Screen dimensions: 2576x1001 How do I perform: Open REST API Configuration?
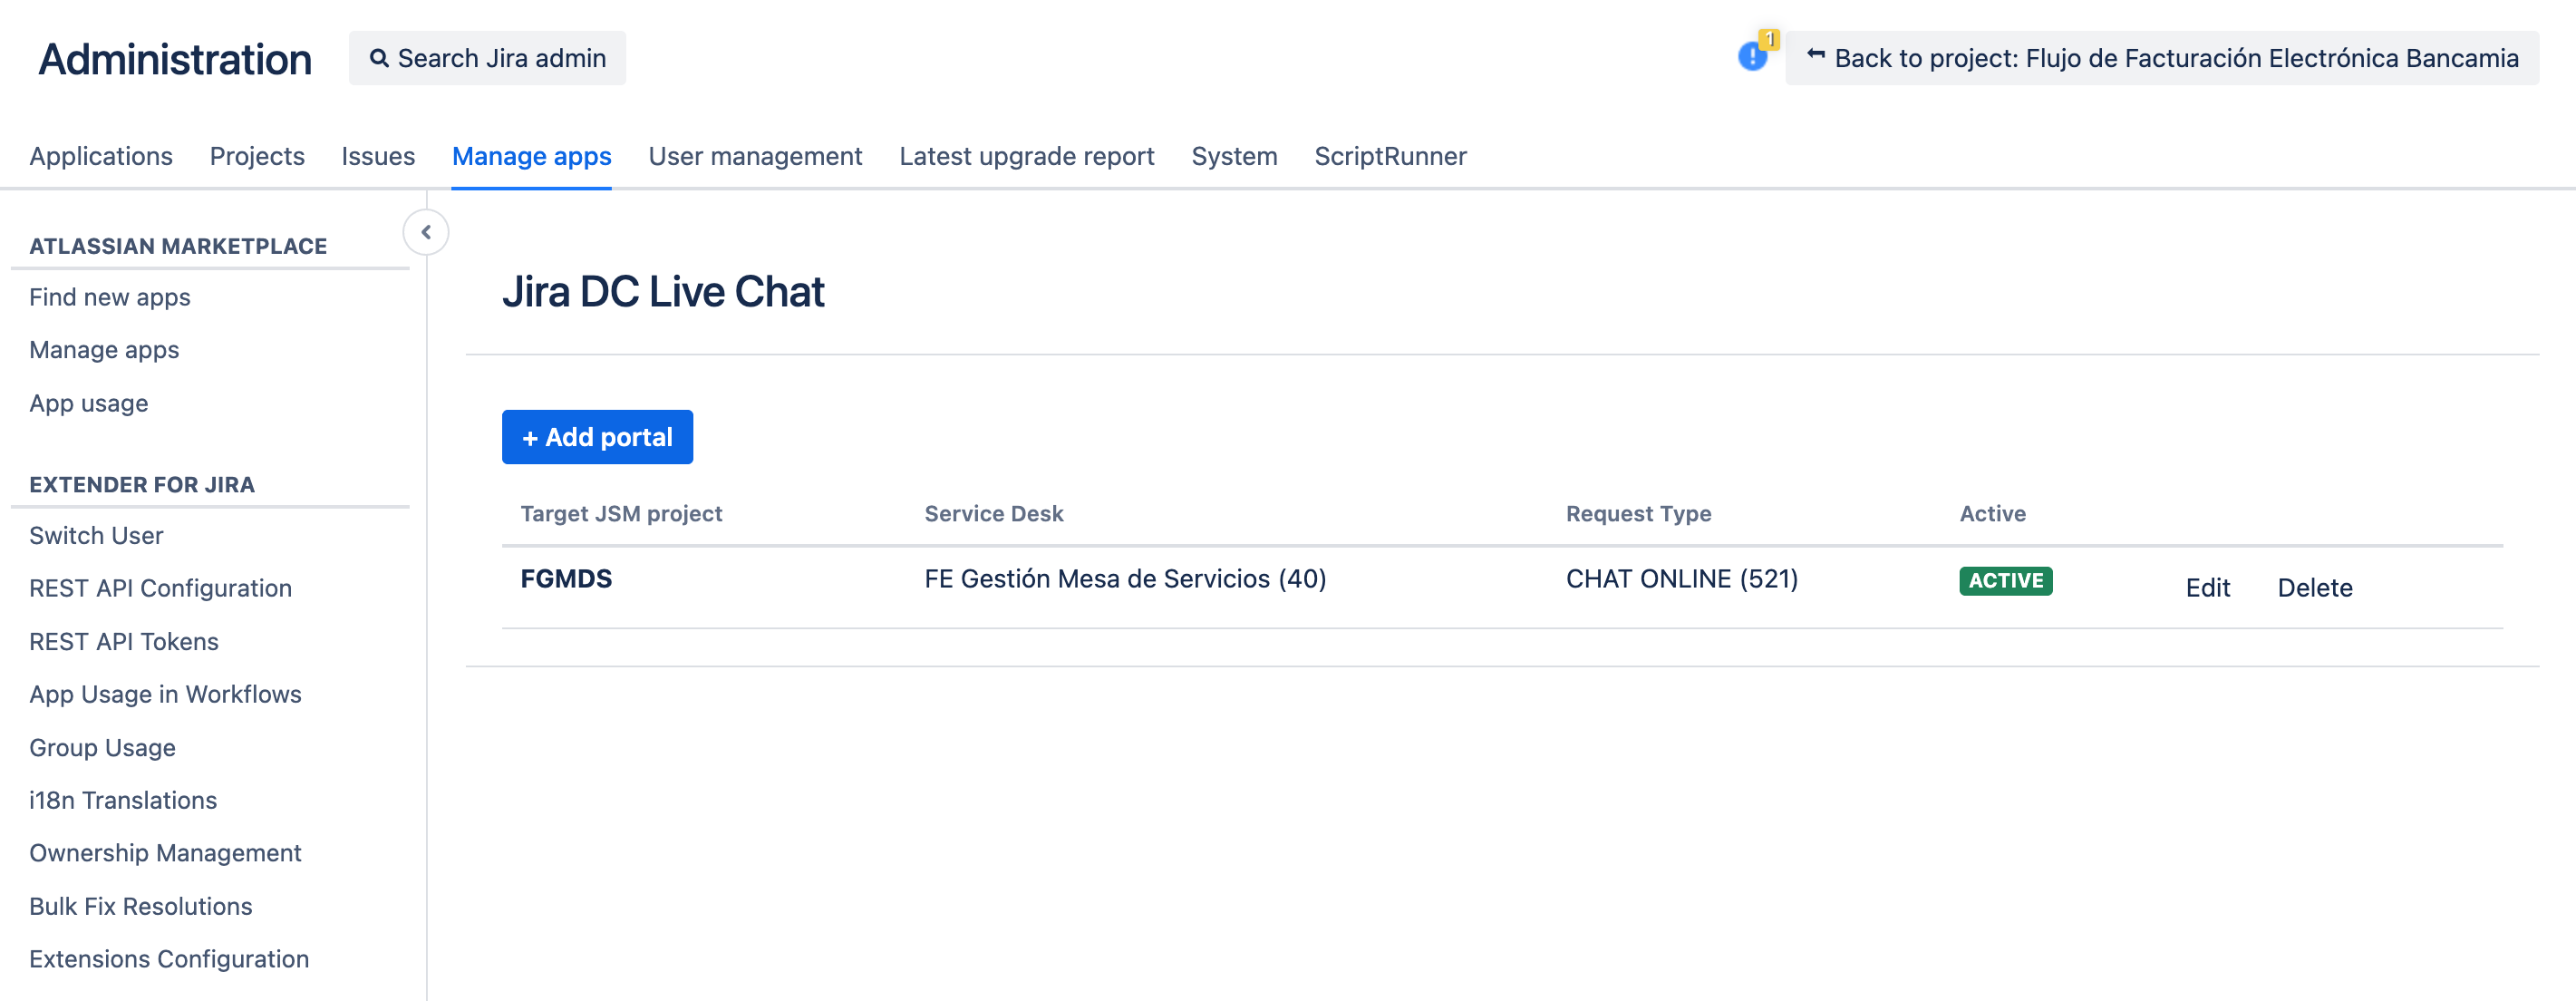click(161, 588)
